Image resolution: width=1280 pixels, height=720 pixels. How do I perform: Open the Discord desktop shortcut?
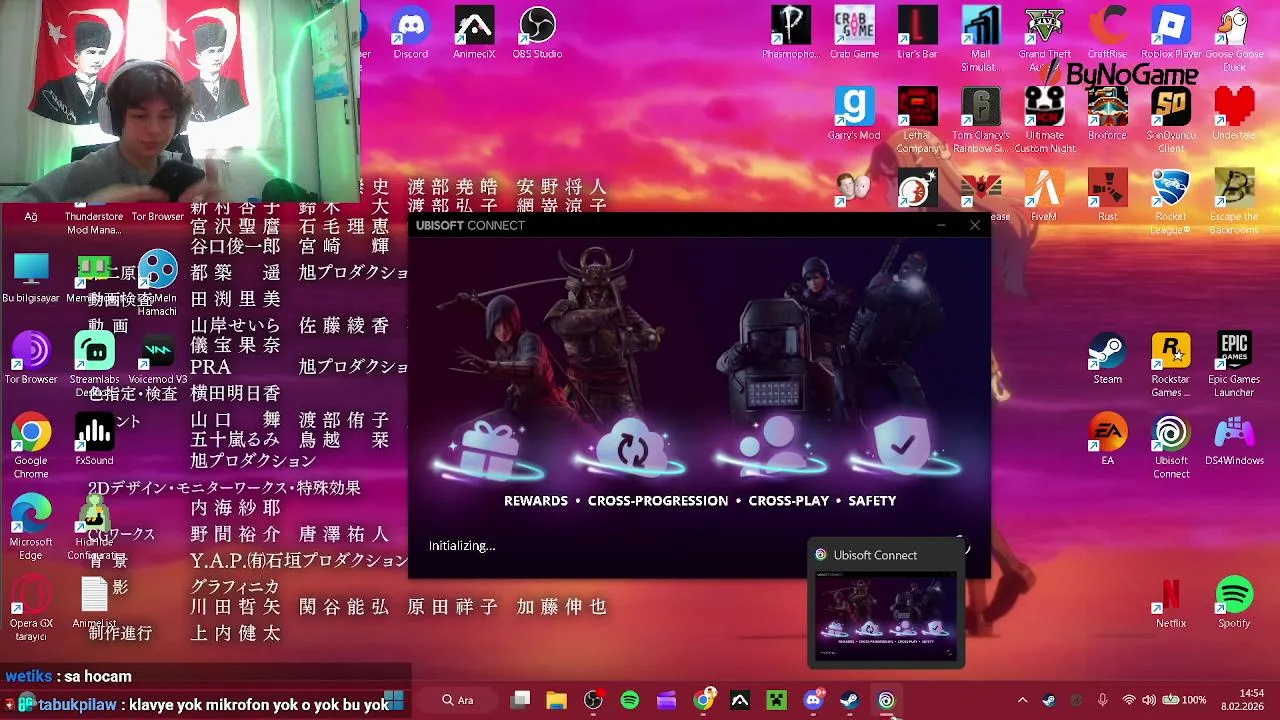411,33
